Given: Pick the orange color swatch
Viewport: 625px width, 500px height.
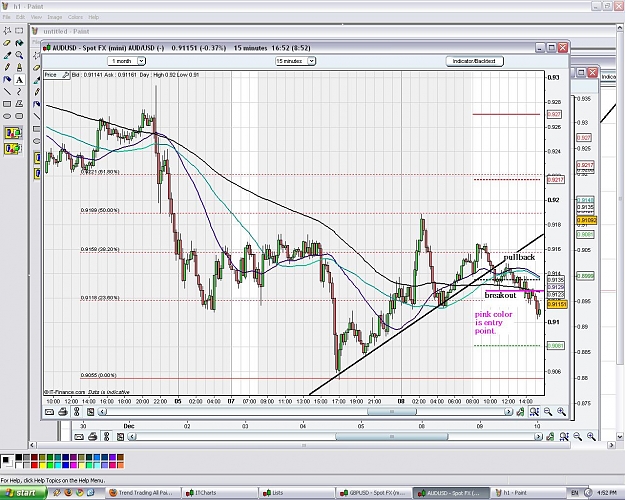Looking at the screenshot, I should pos(120,465).
